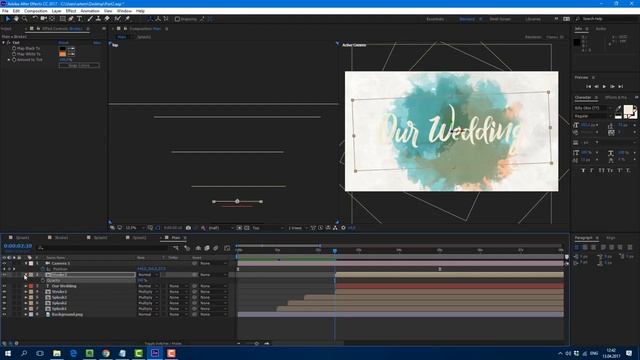Open the timeline Graph Editor
This screenshot has height=360, width=640.
227,248
